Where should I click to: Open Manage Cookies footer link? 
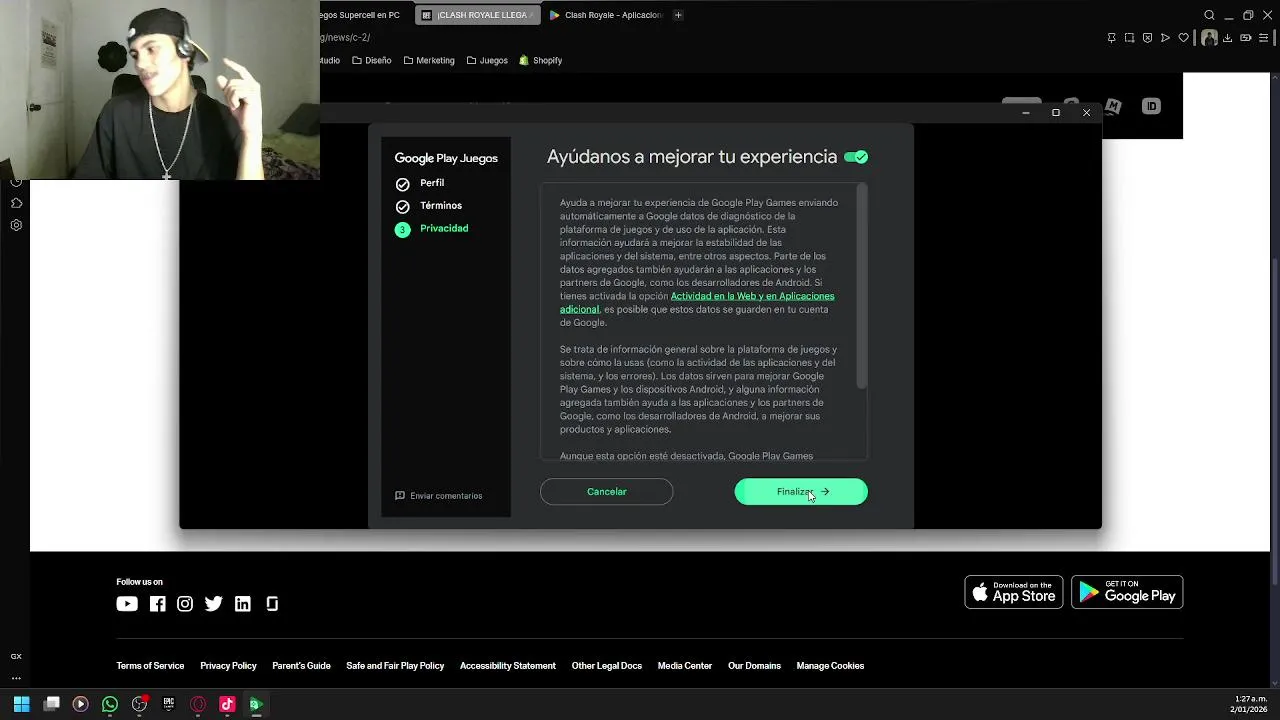(x=830, y=666)
